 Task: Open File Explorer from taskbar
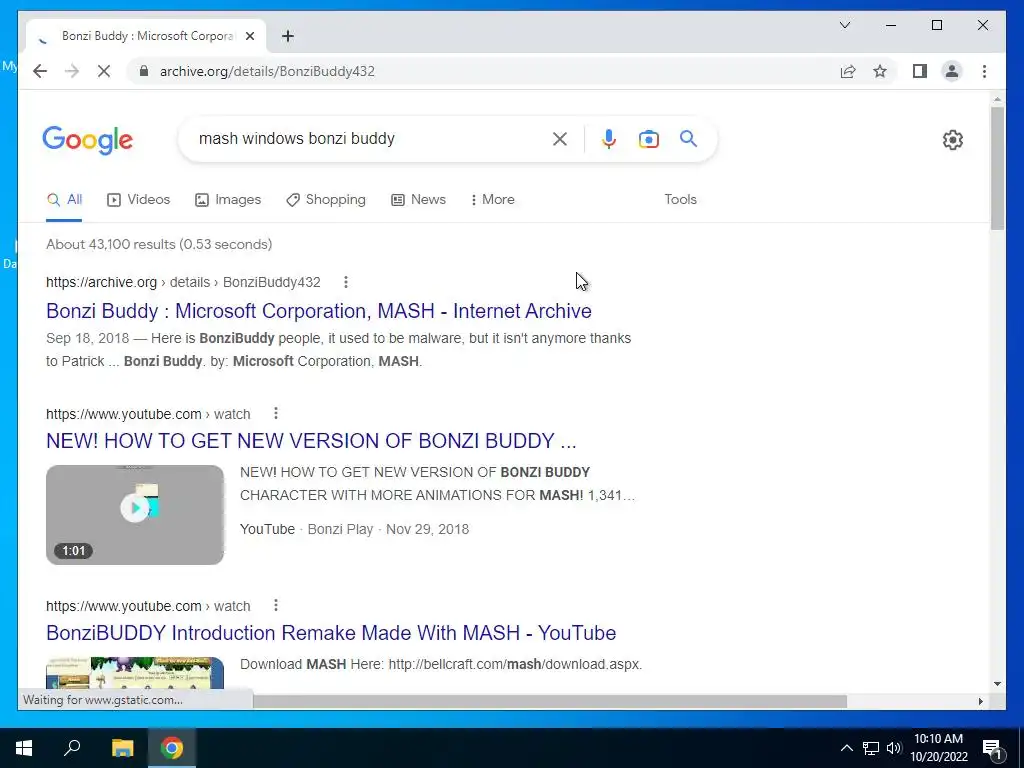point(122,748)
